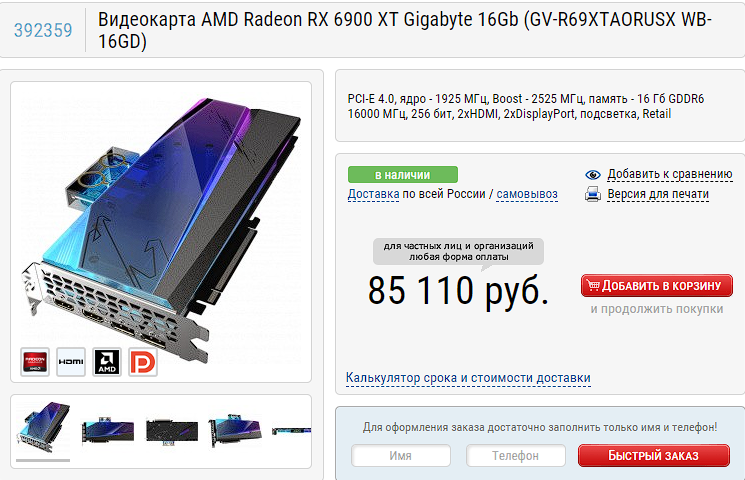Open the print version link
This screenshot has height=480, width=745.
click(658, 194)
